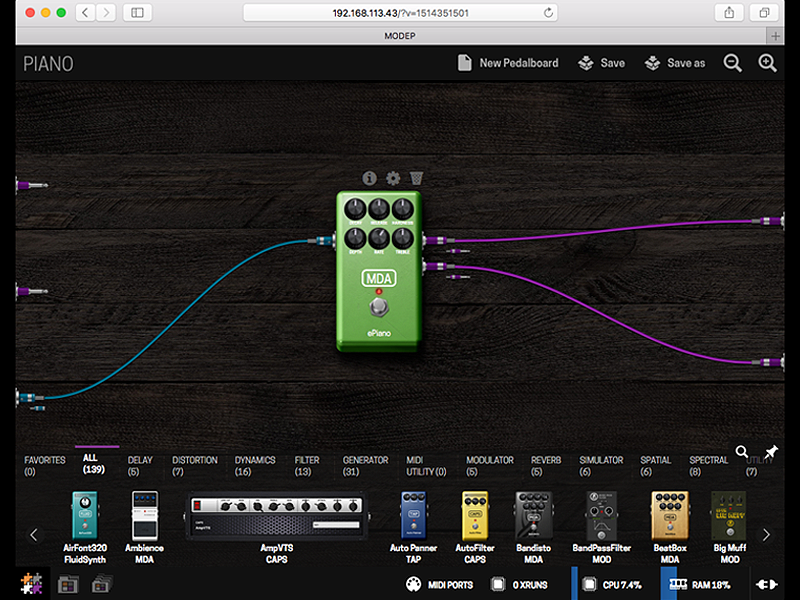The width and height of the screenshot is (800, 600).
Task: Create a New Pedalboard
Action: (508, 63)
